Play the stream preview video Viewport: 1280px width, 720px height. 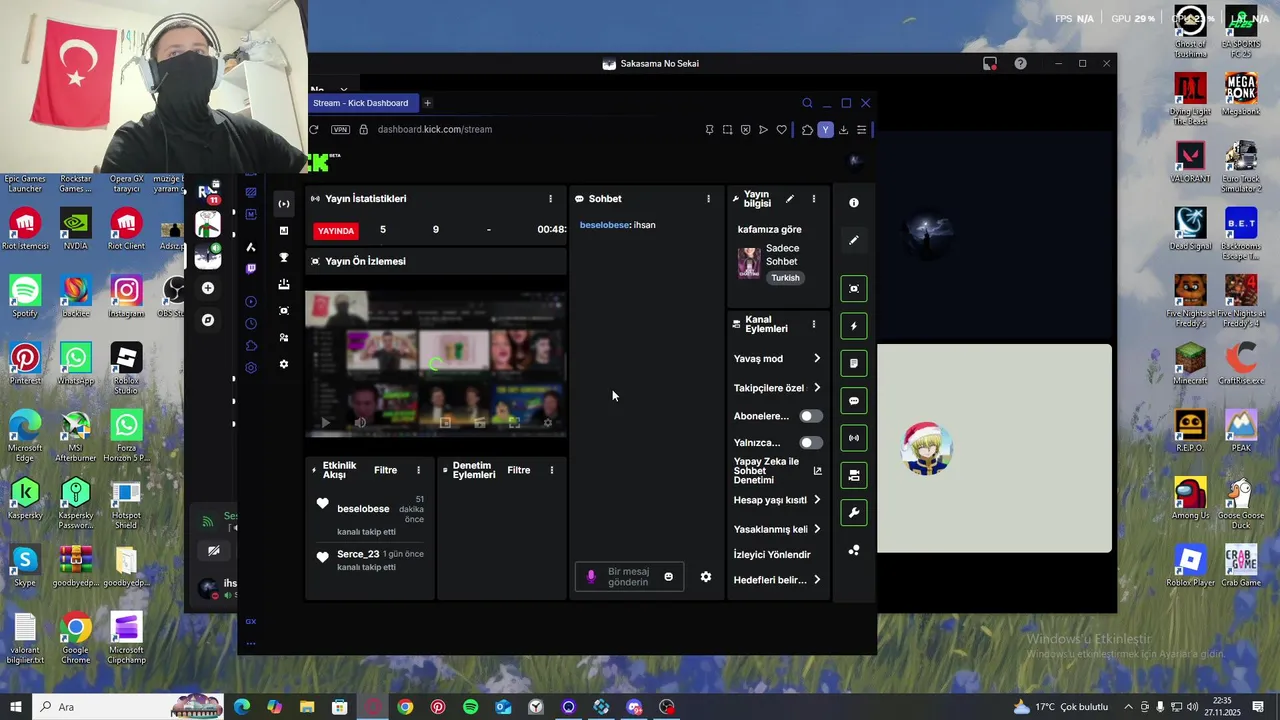coord(325,423)
